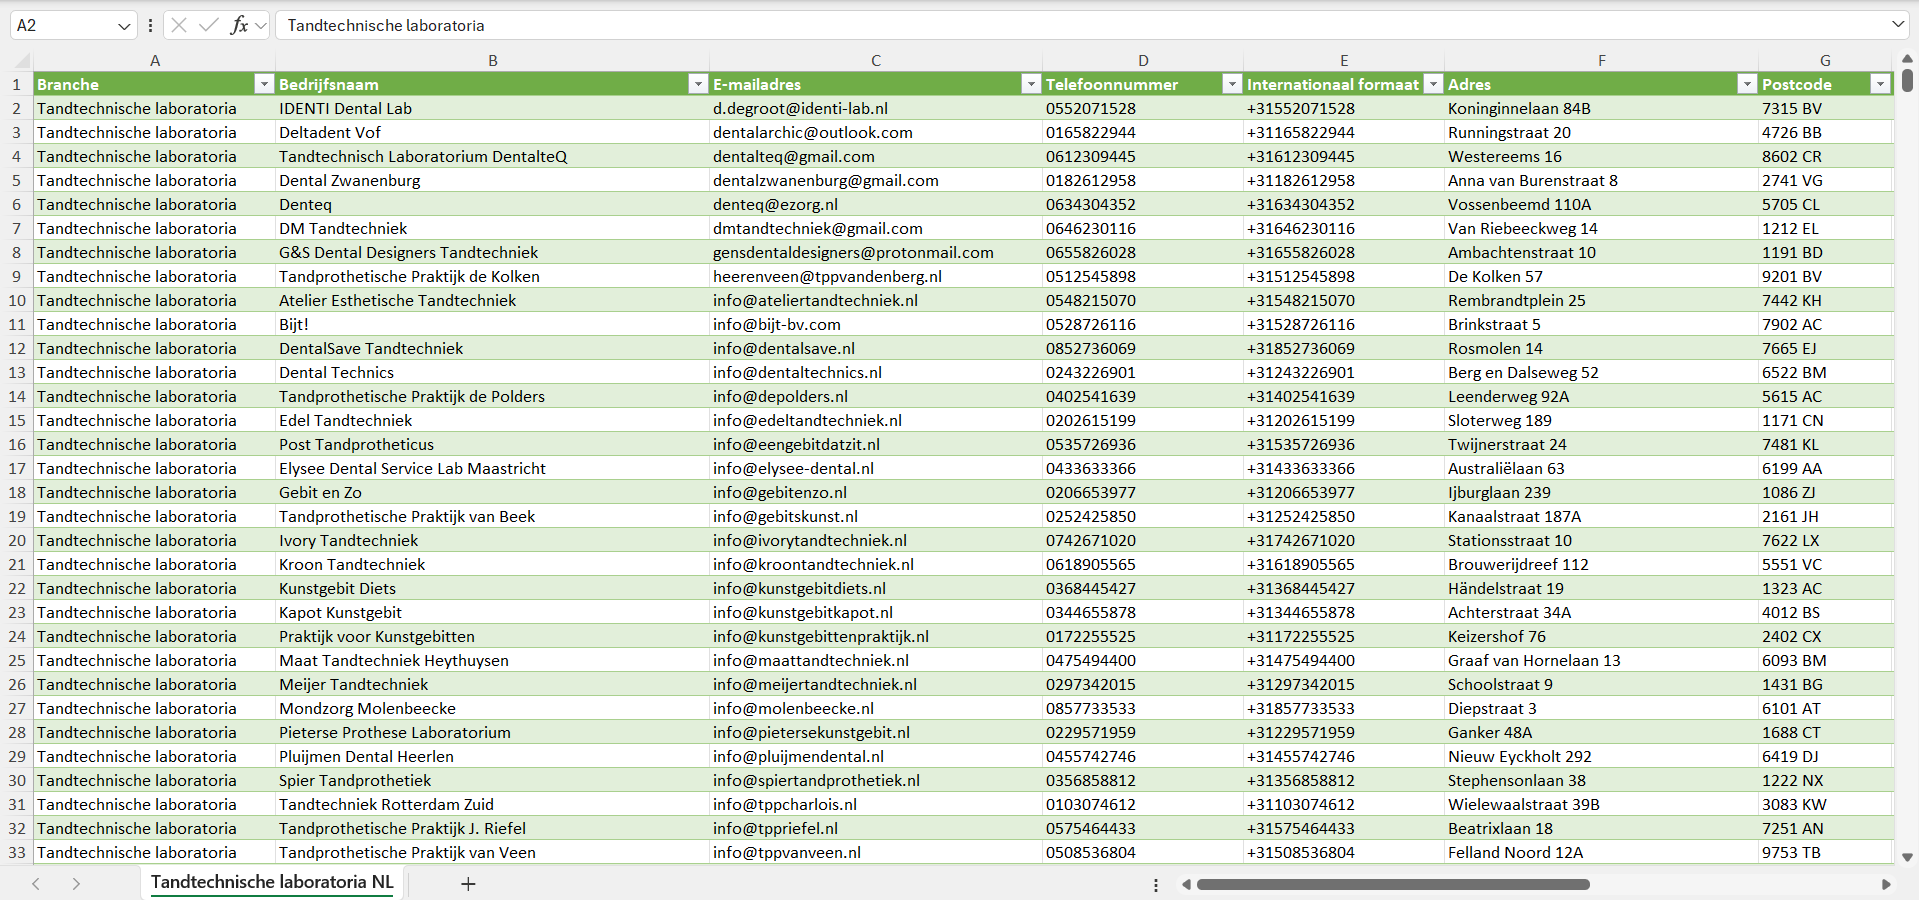
Task: Click the previous sheet navigation arrow
Action: 36,884
